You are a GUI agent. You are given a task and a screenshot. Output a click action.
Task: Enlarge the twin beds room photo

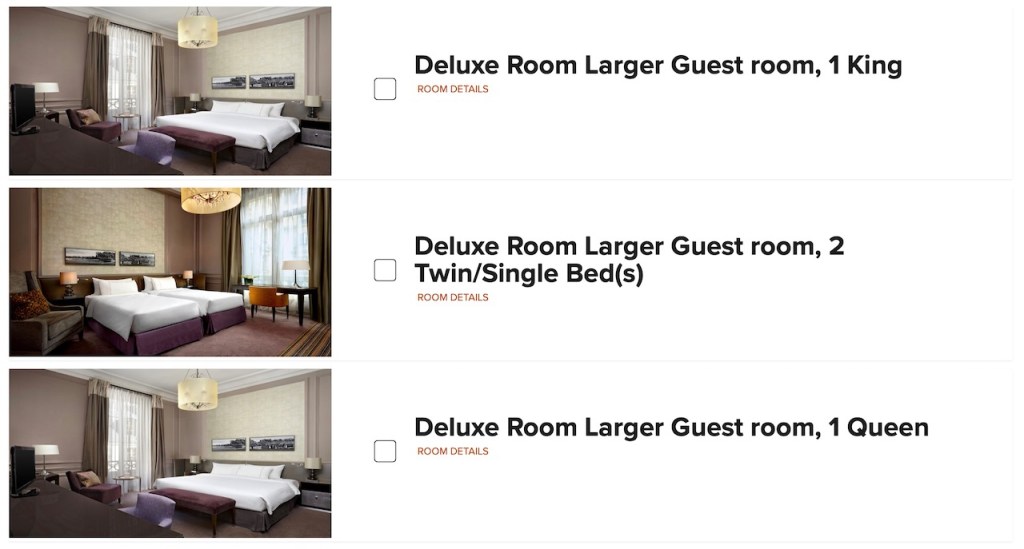pyautogui.click(x=170, y=272)
